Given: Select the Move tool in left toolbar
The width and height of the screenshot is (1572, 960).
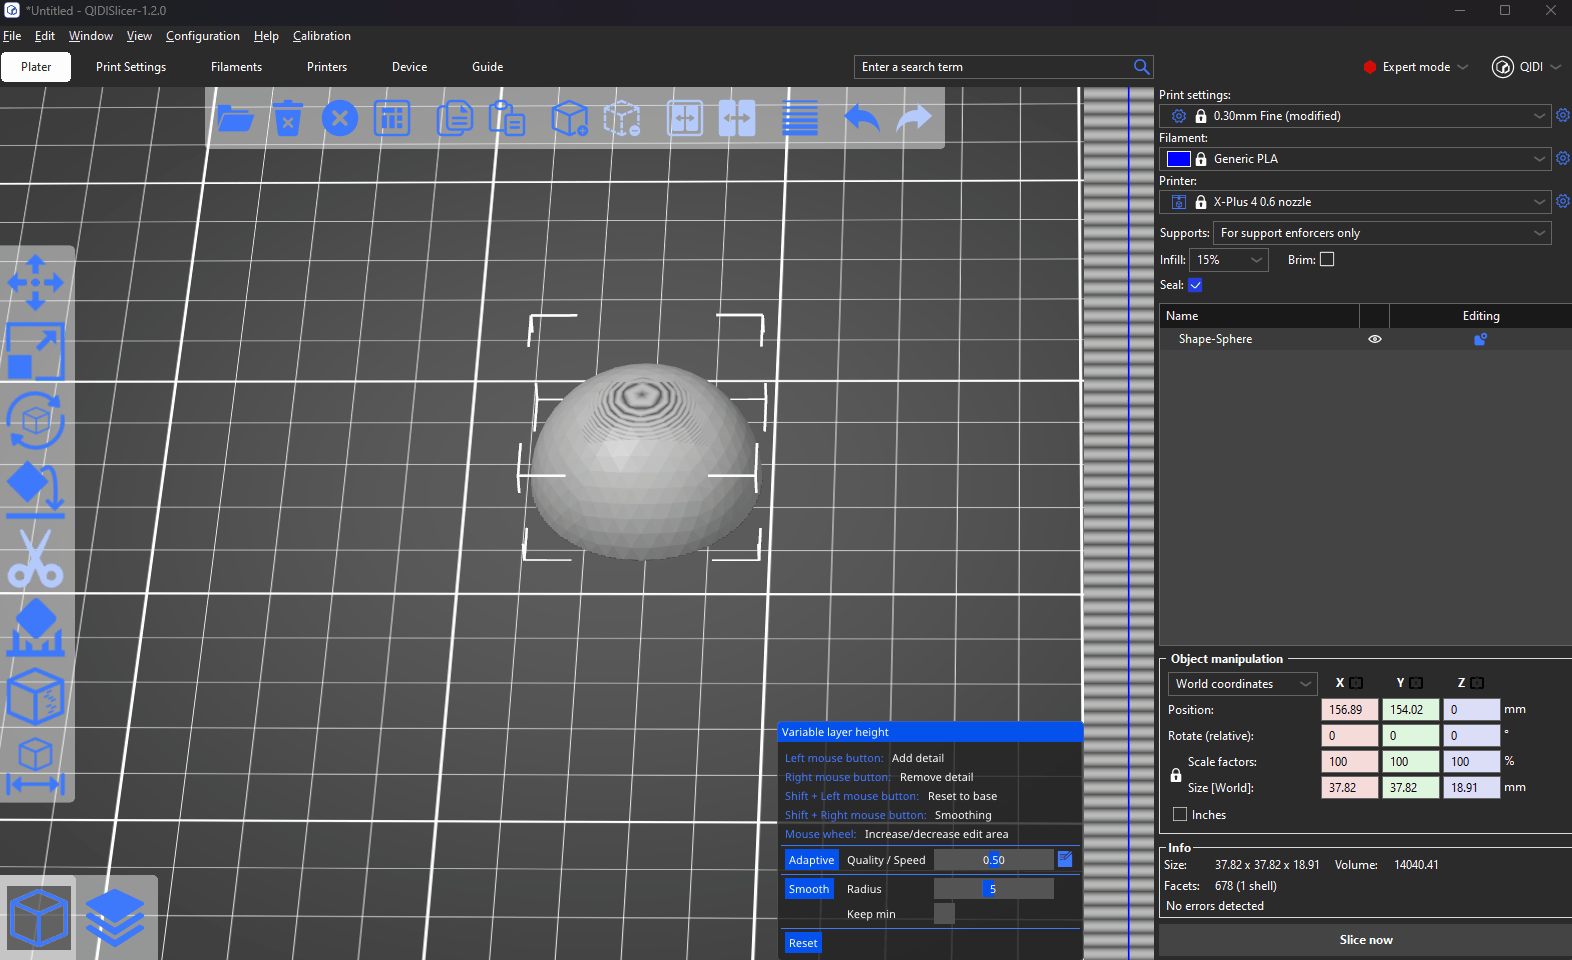Looking at the screenshot, I should [x=36, y=282].
